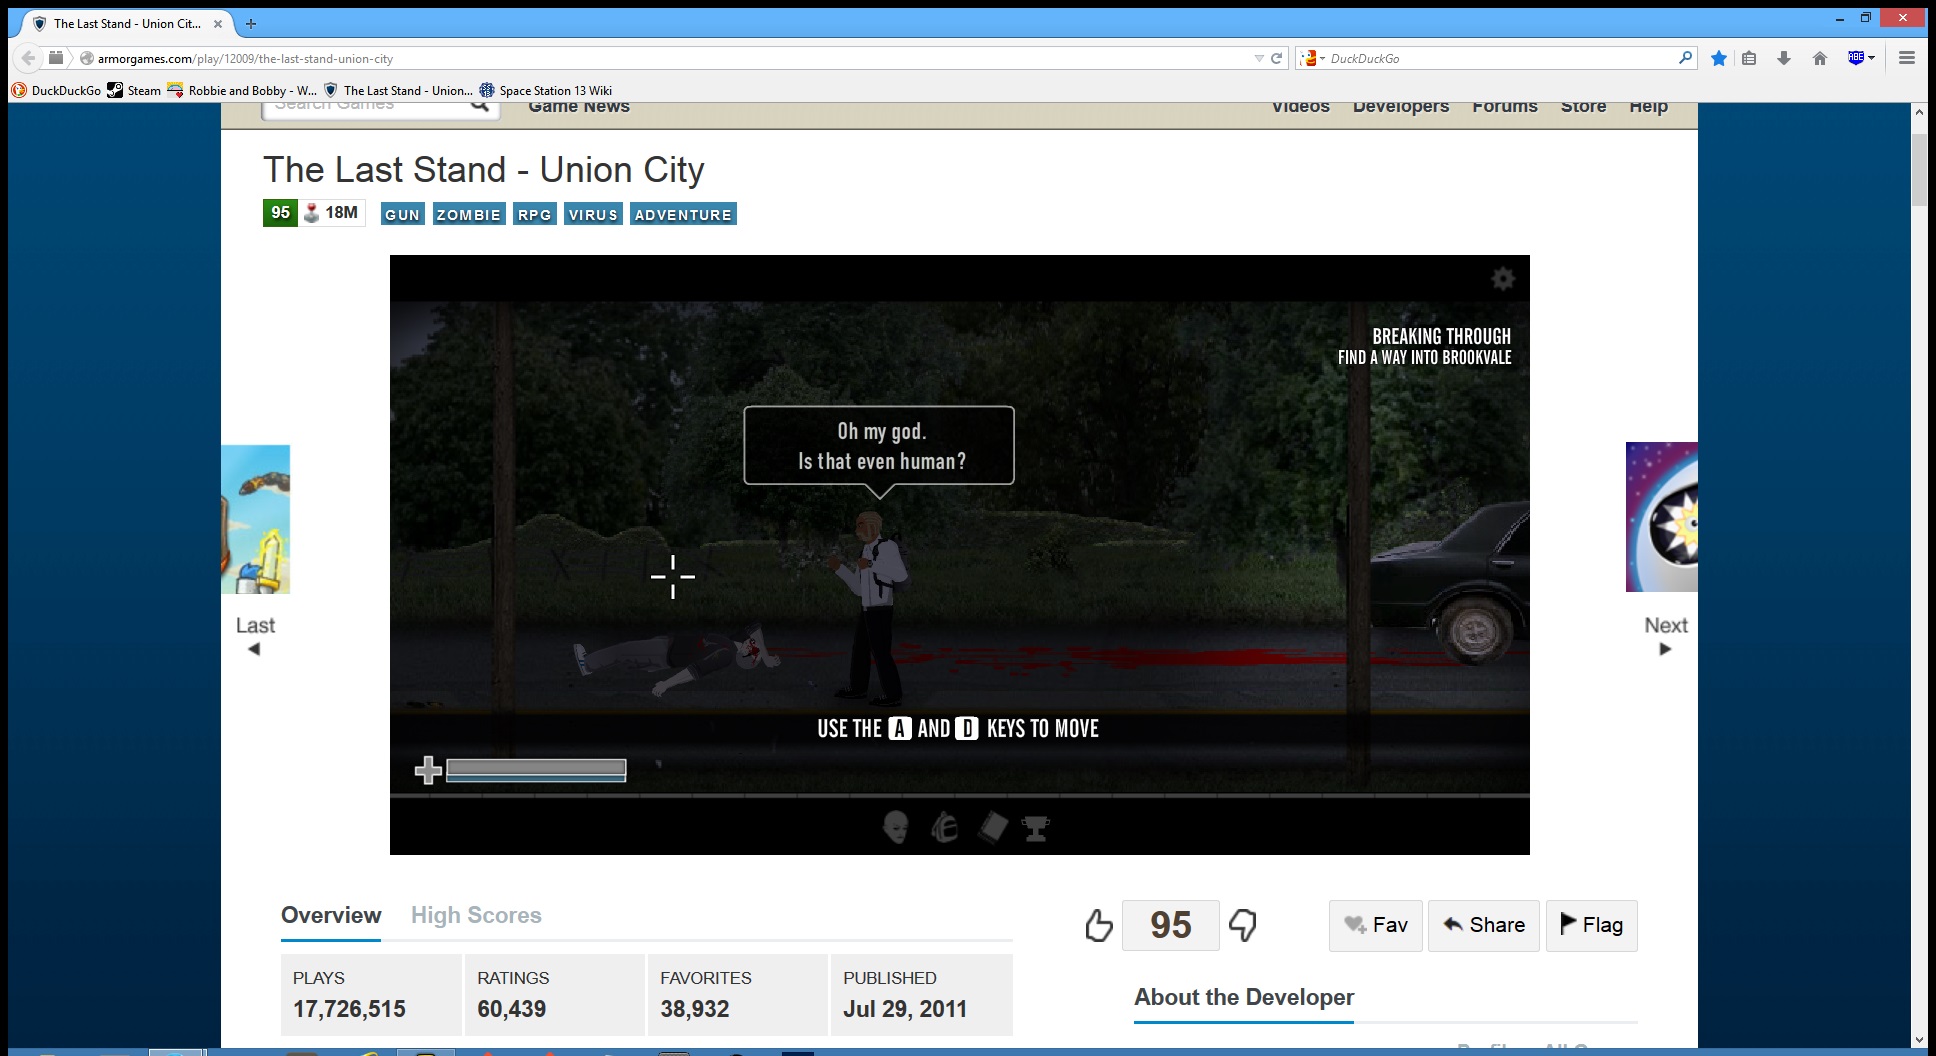Image resolution: width=1936 pixels, height=1056 pixels.
Task: Show the URL bar history dropdown
Action: point(1258,58)
